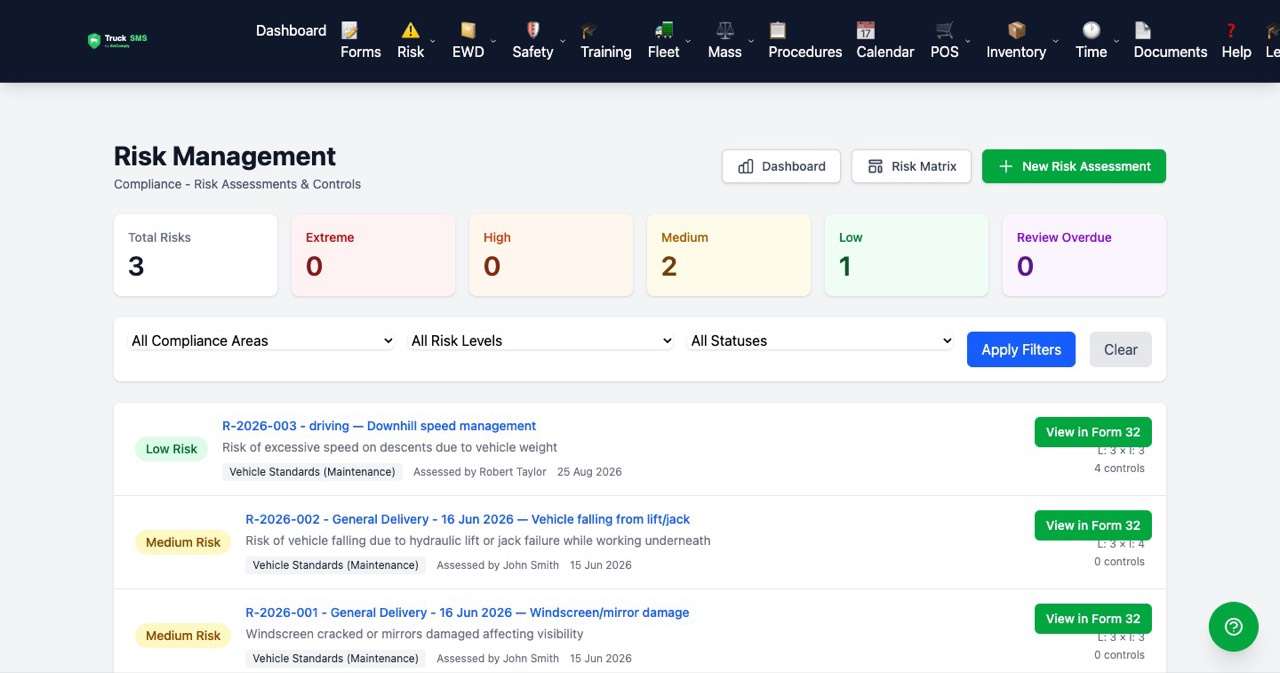This screenshot has height=673, width=1280.
Task: Open R-2026-001 Windscreen/mirror damage link
Action: (x=467, y=612)
